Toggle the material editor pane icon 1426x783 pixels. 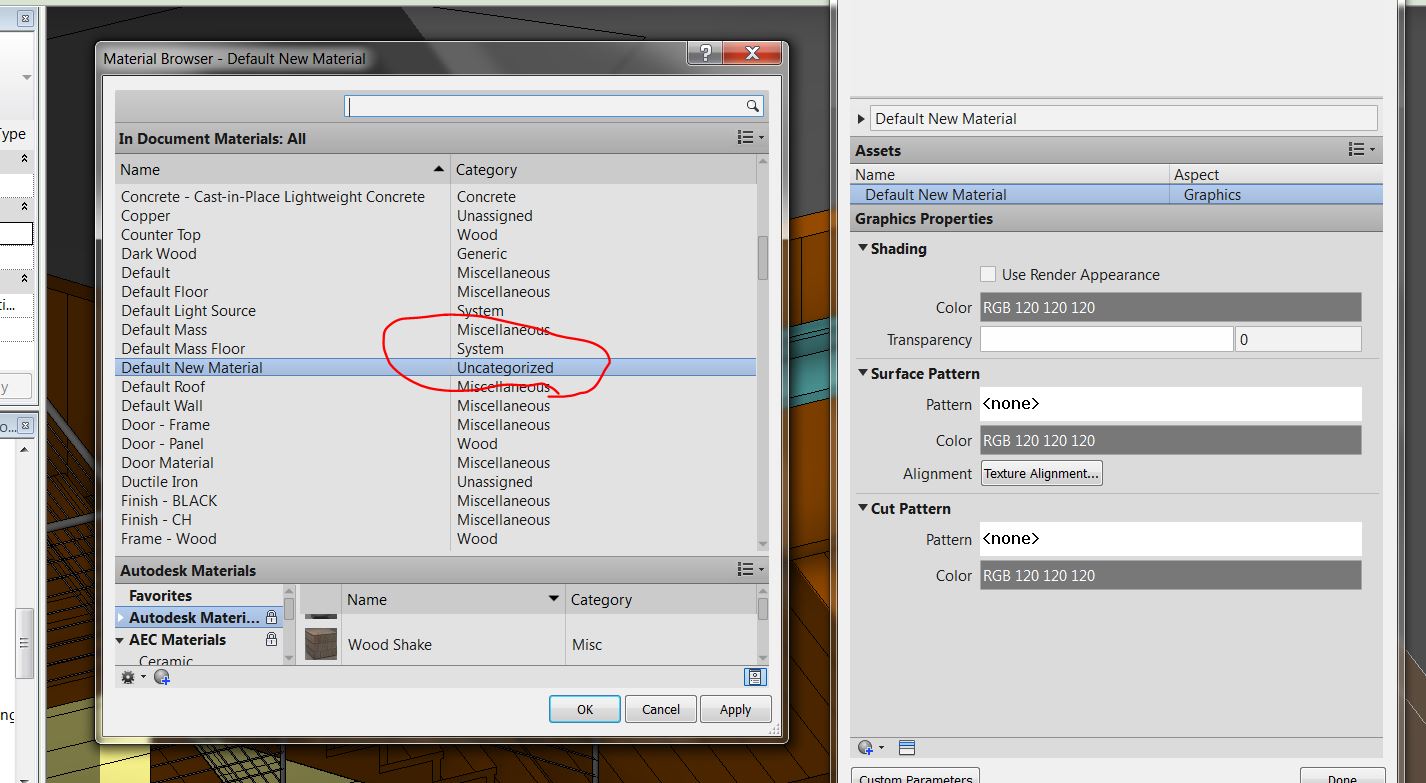pos(755,677)
